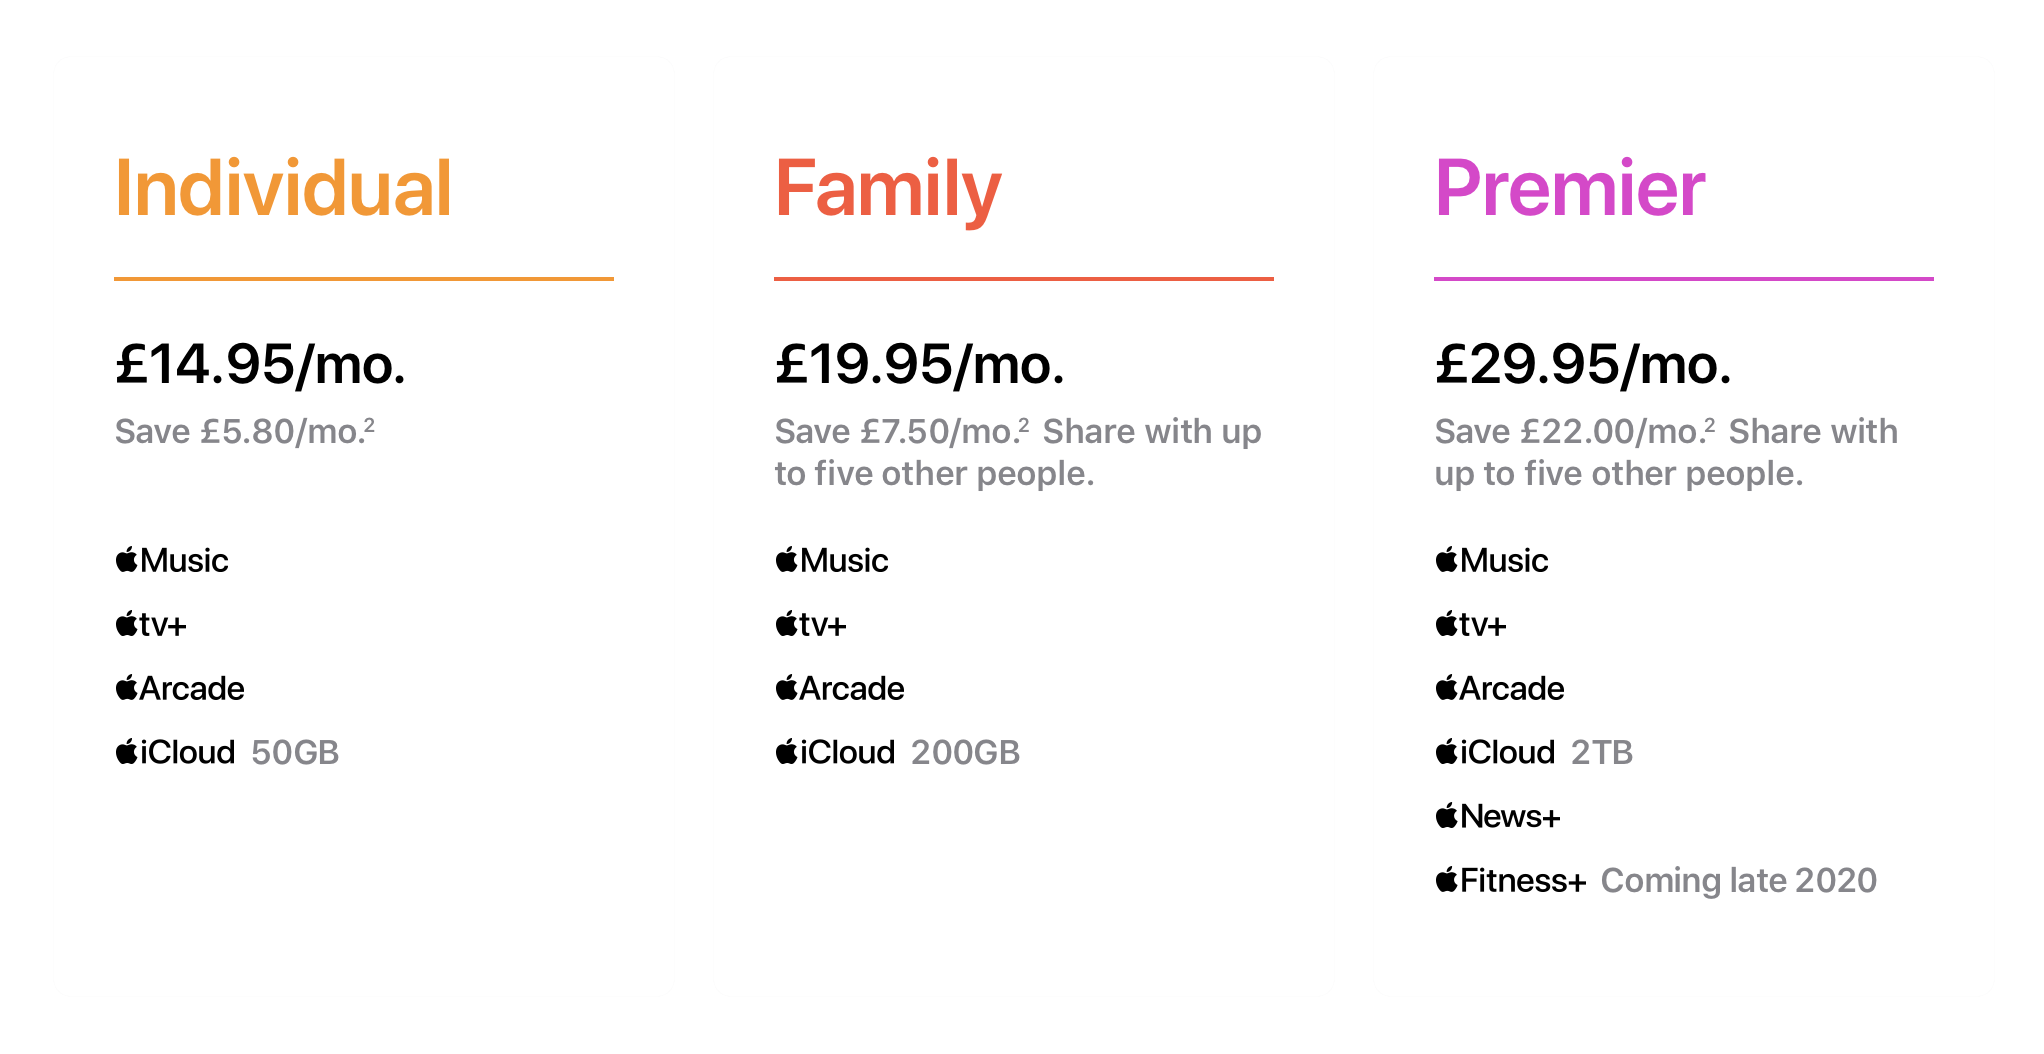The image size is (2044, 1054).
Task: Click the iCloud 50GB item
Action: click(x=227, y=752)
